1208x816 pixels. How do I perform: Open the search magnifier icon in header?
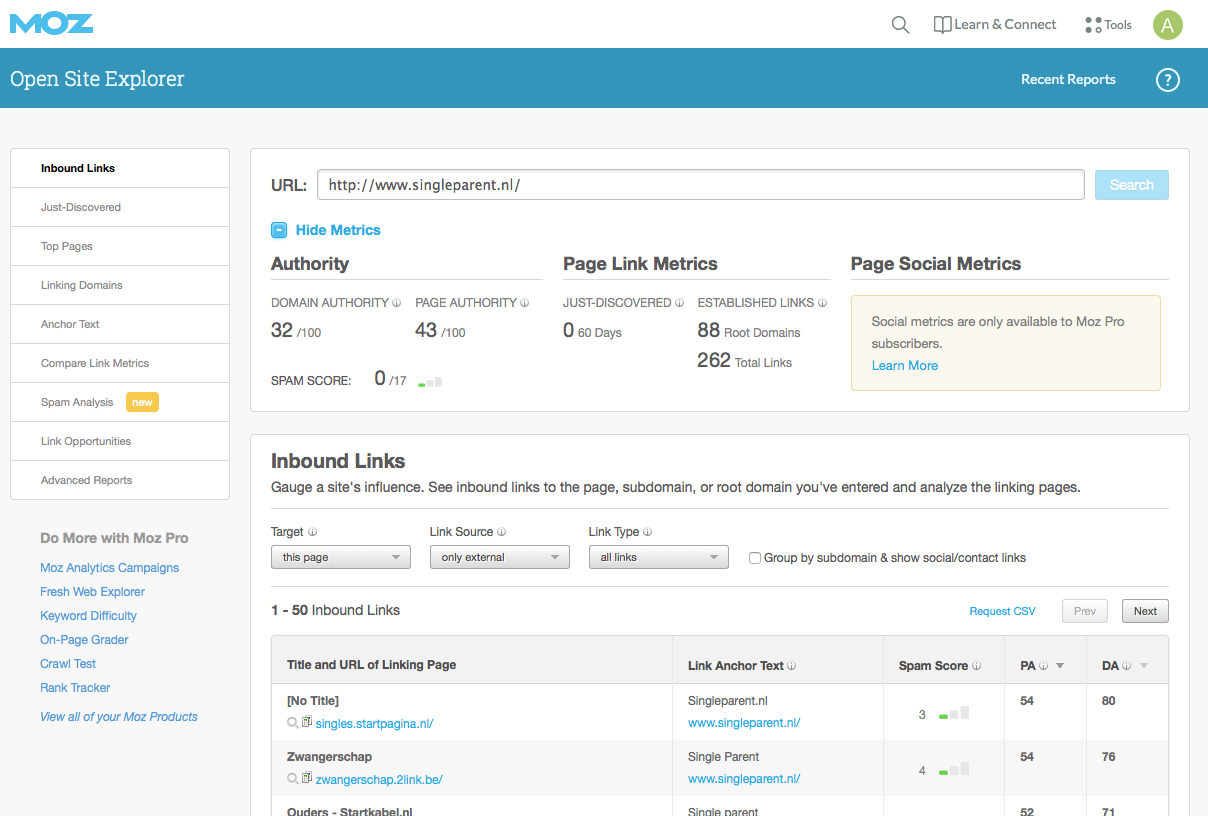[x=900, y=25]
